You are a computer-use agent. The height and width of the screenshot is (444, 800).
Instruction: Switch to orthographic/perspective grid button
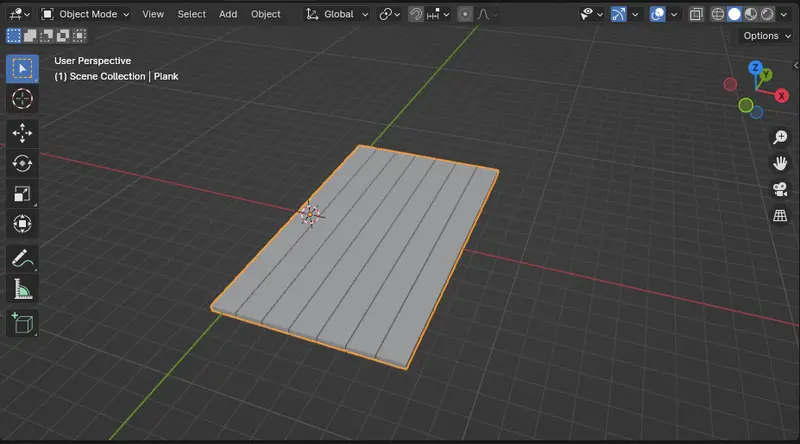(780, 215)
